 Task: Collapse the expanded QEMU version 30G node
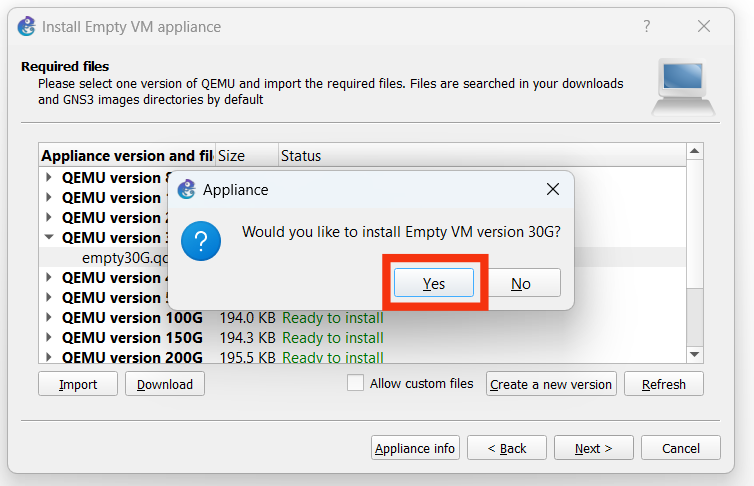click(50, 238)
